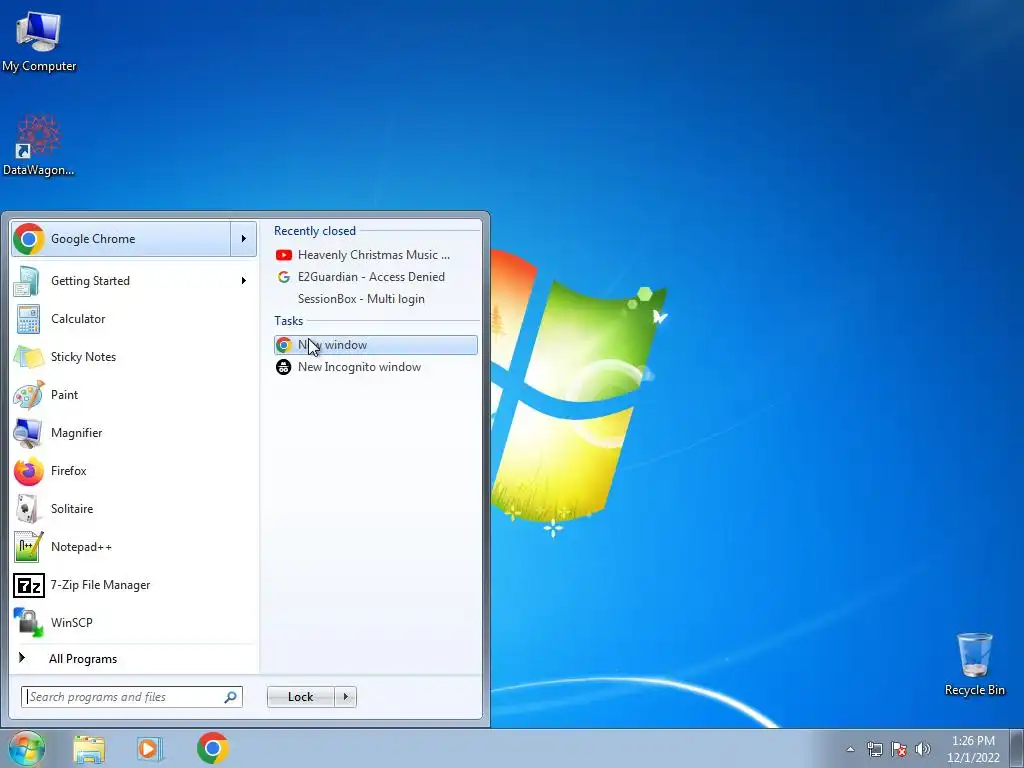Image resolution: width=1024 pixels, height=768 pixels.
Task: Click the search magnifier icon
Action: 231,697
